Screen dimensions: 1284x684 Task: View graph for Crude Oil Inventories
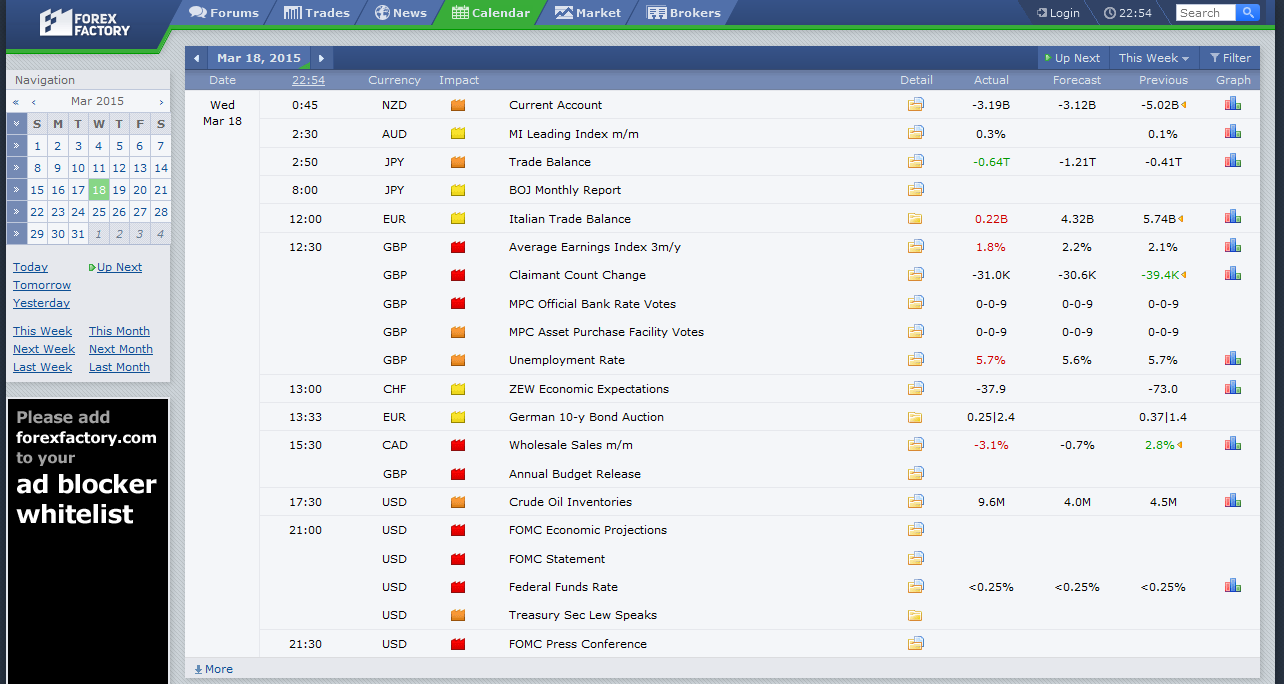[1233, 500]
